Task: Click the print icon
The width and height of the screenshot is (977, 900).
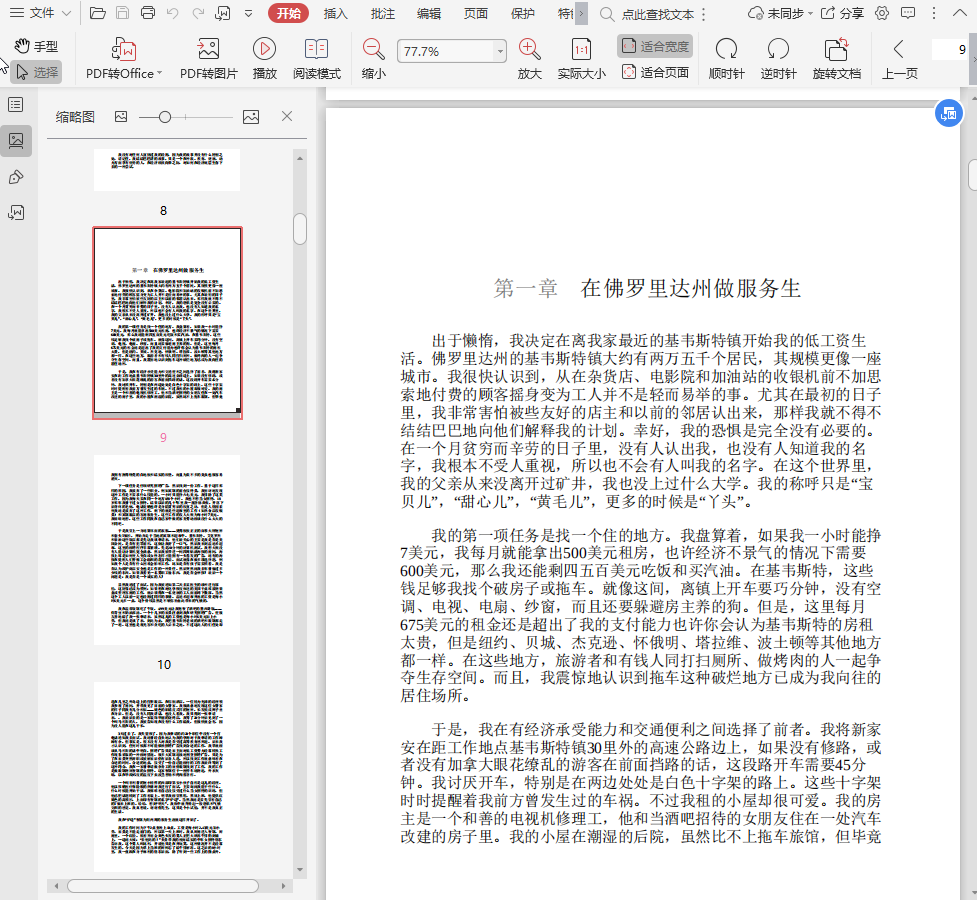Action: coord(148,13)
